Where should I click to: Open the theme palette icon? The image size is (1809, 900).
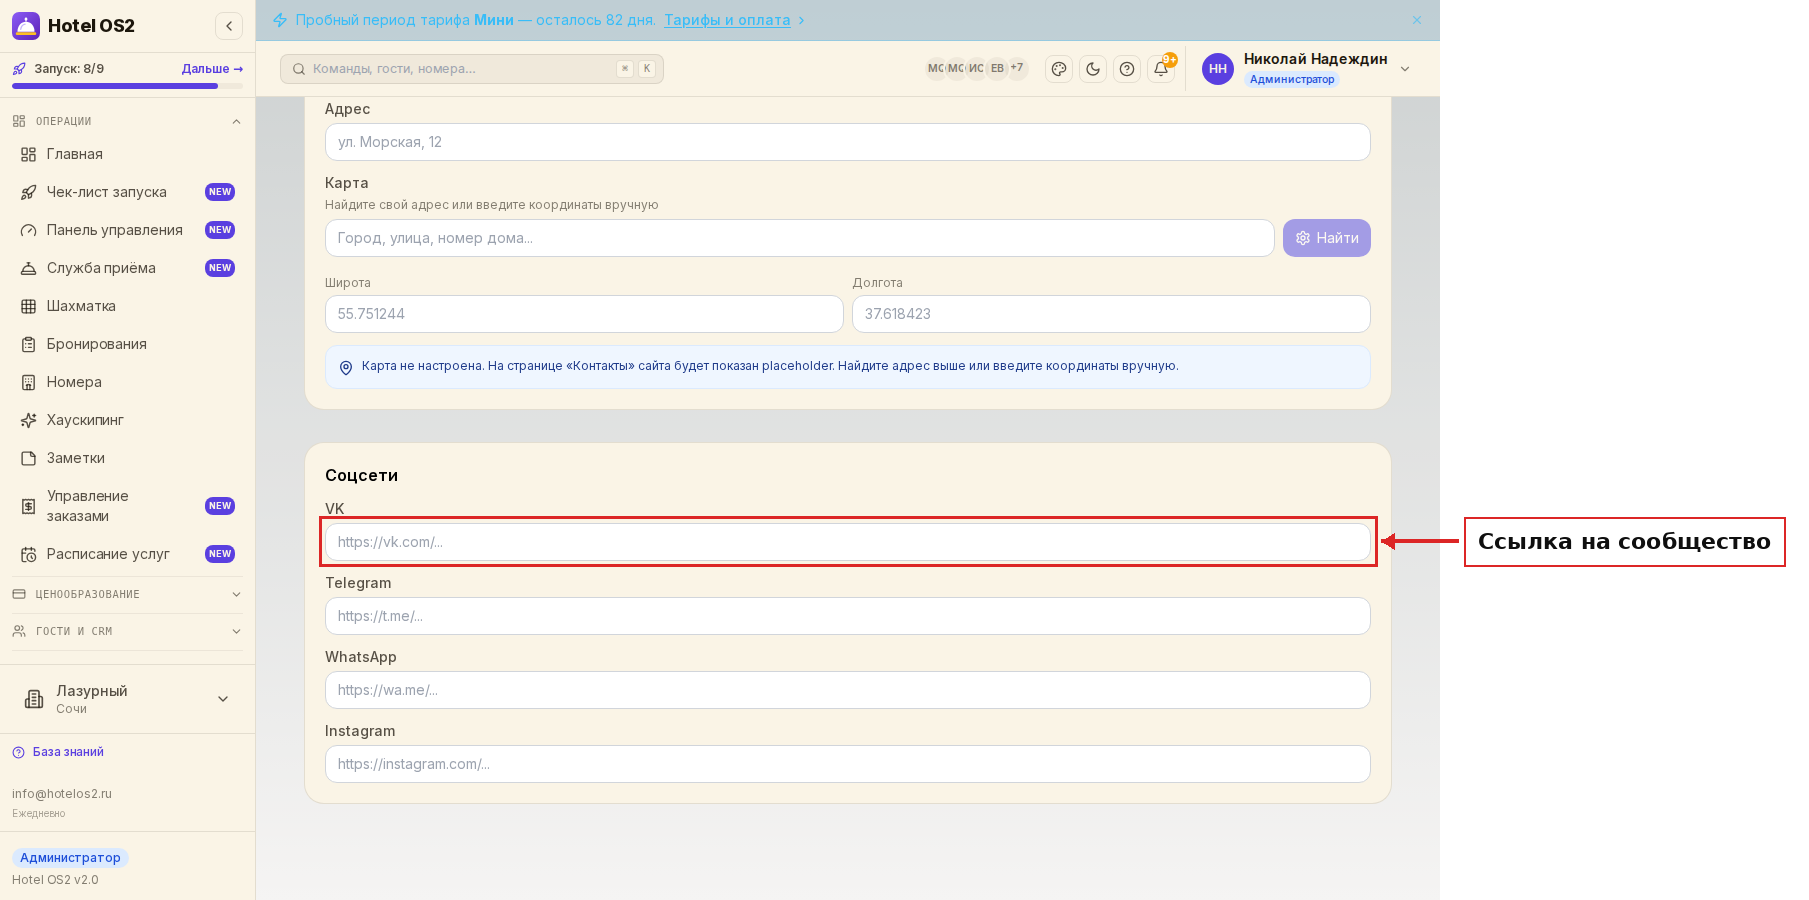pyautogui.click(x=1059, y=69)
